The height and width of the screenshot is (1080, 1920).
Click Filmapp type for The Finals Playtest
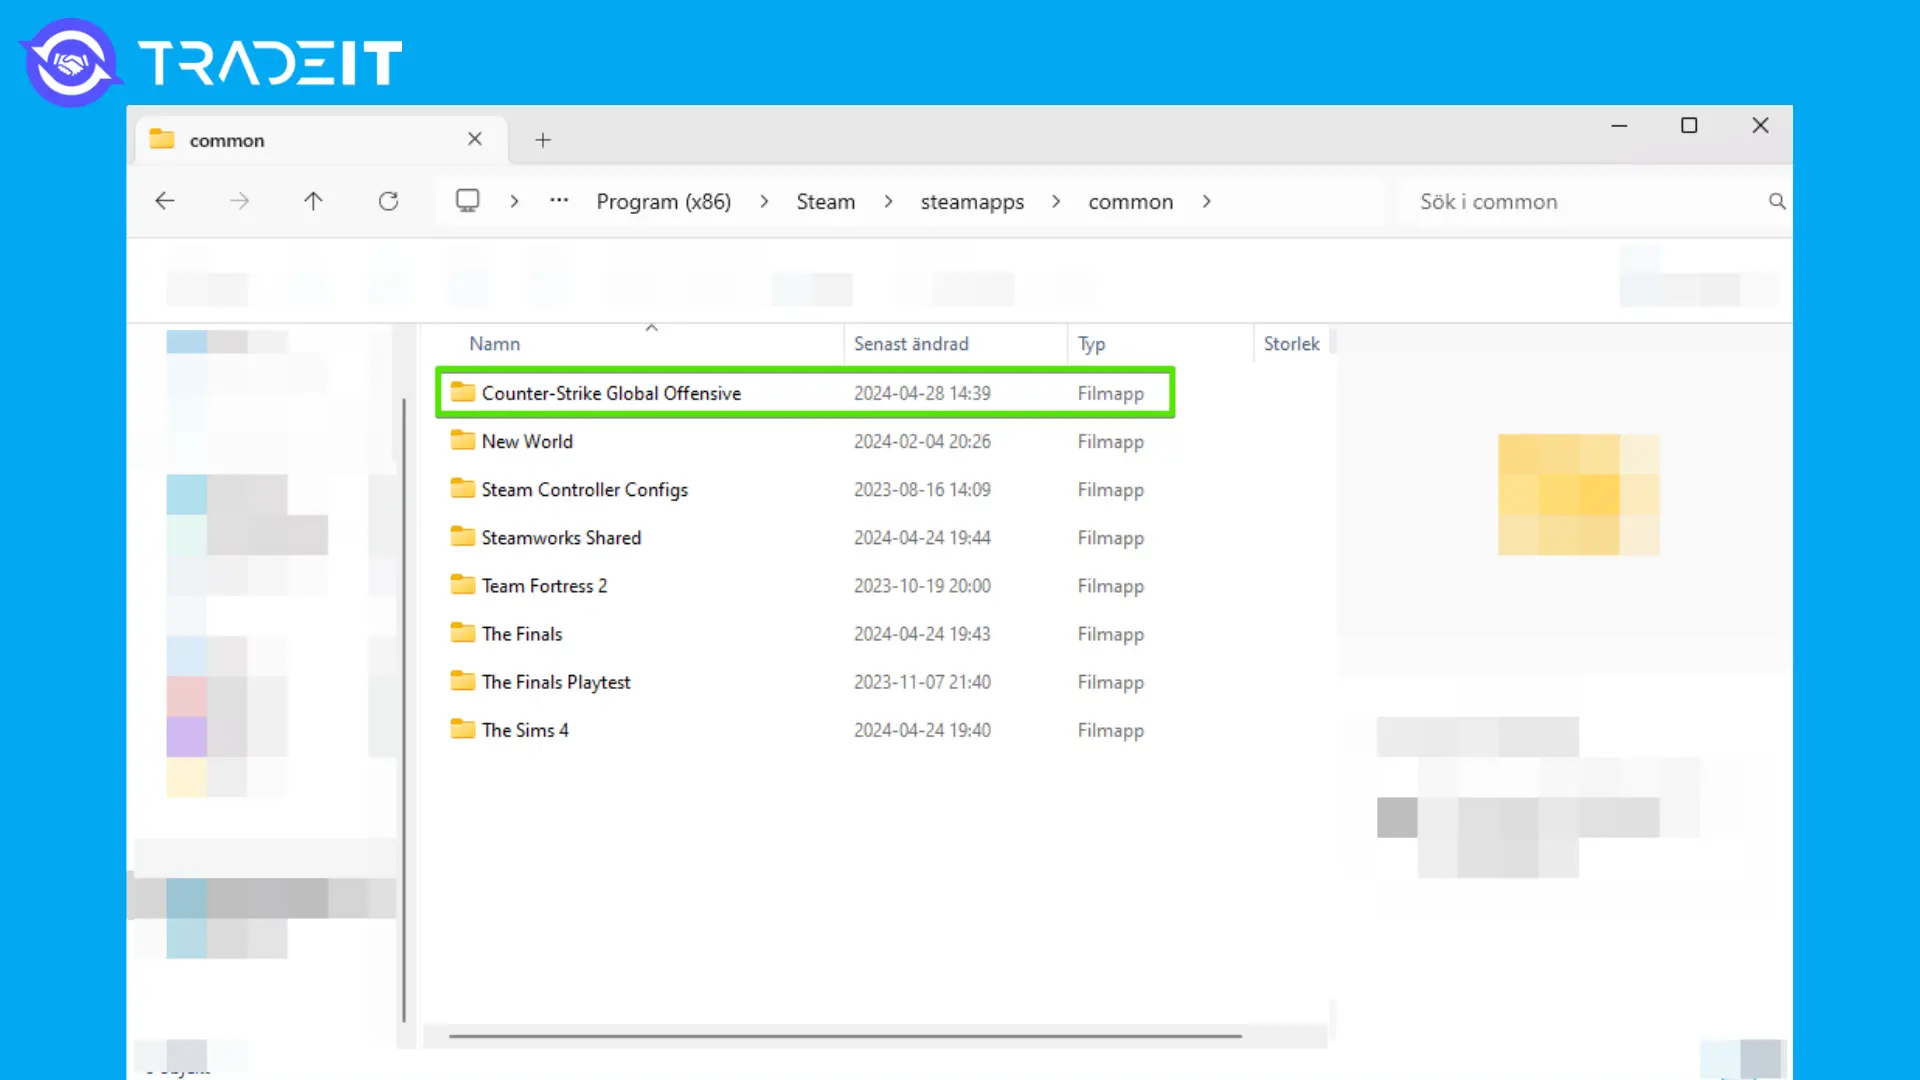tap(1110, 682)
